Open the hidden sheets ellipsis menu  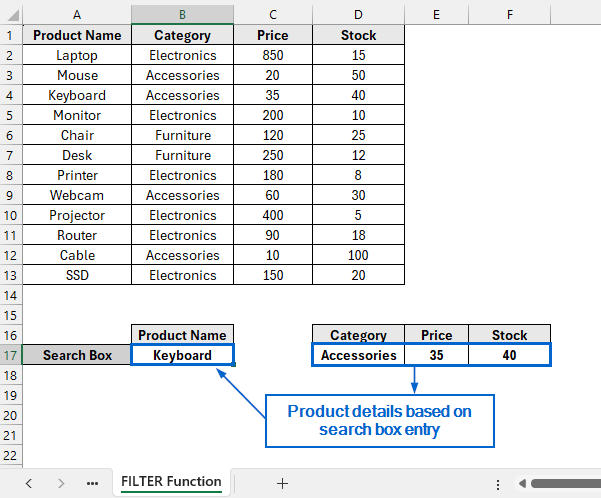click(92, 483)
